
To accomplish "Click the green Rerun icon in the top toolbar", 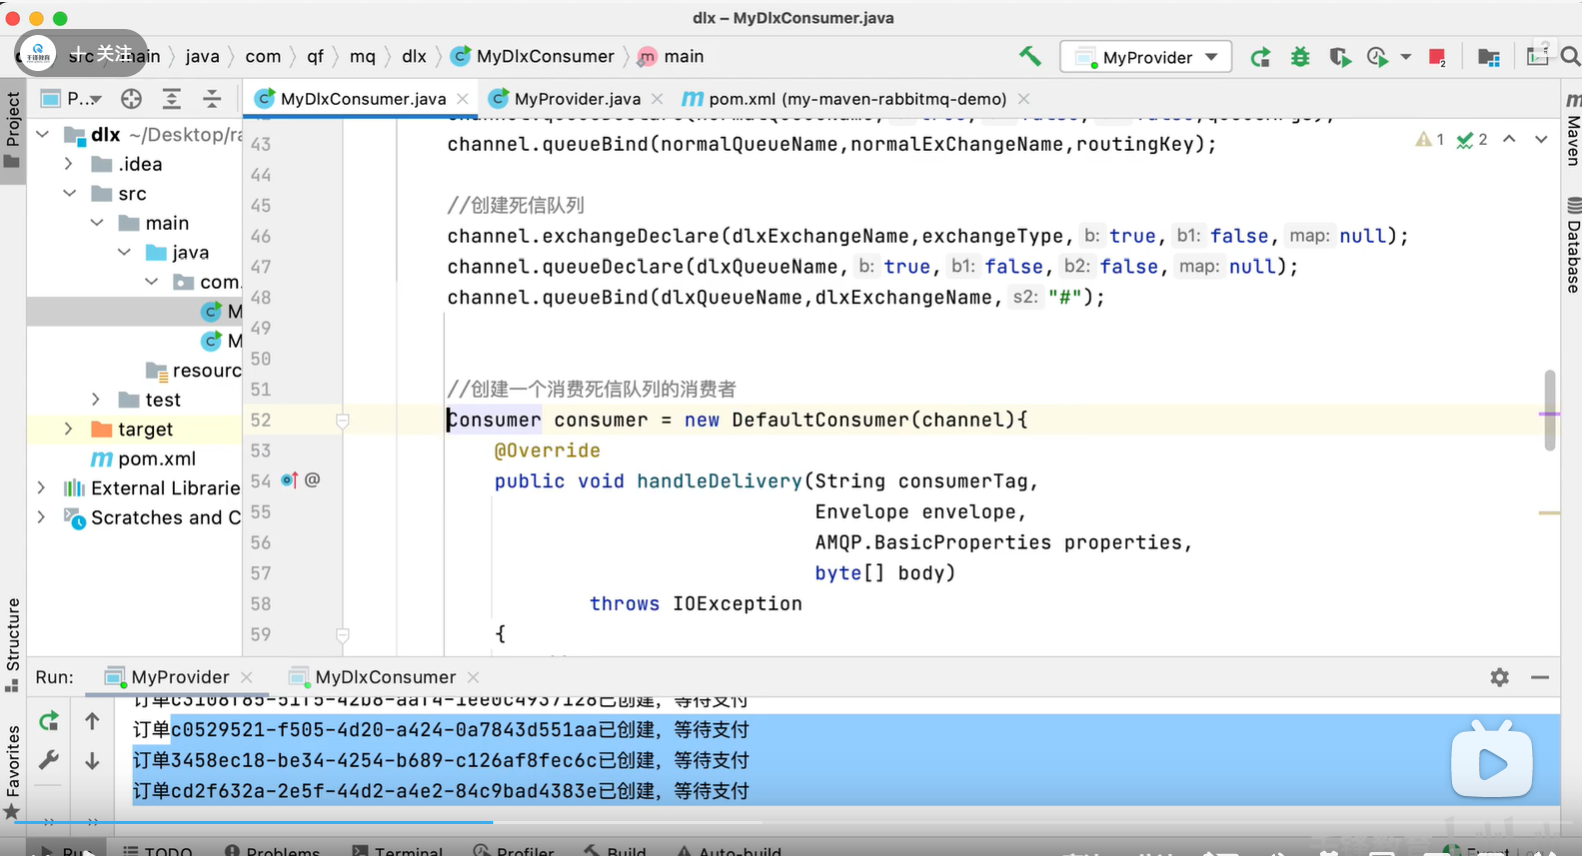I will (x=1260, y=57).
